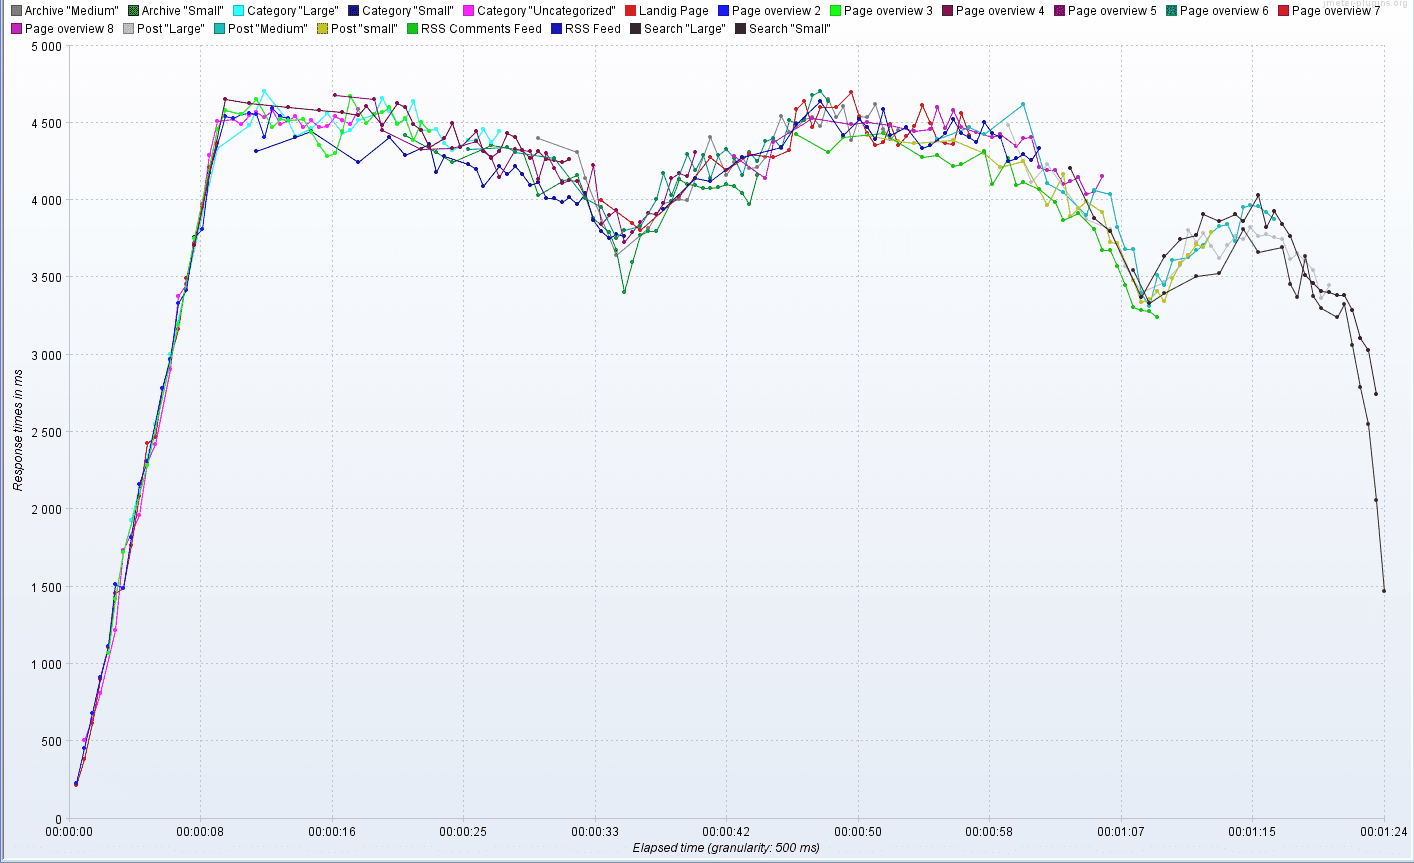Select the Search "Small" legend label
Viewport: 1414px width, 863px height.
point(790,29)
